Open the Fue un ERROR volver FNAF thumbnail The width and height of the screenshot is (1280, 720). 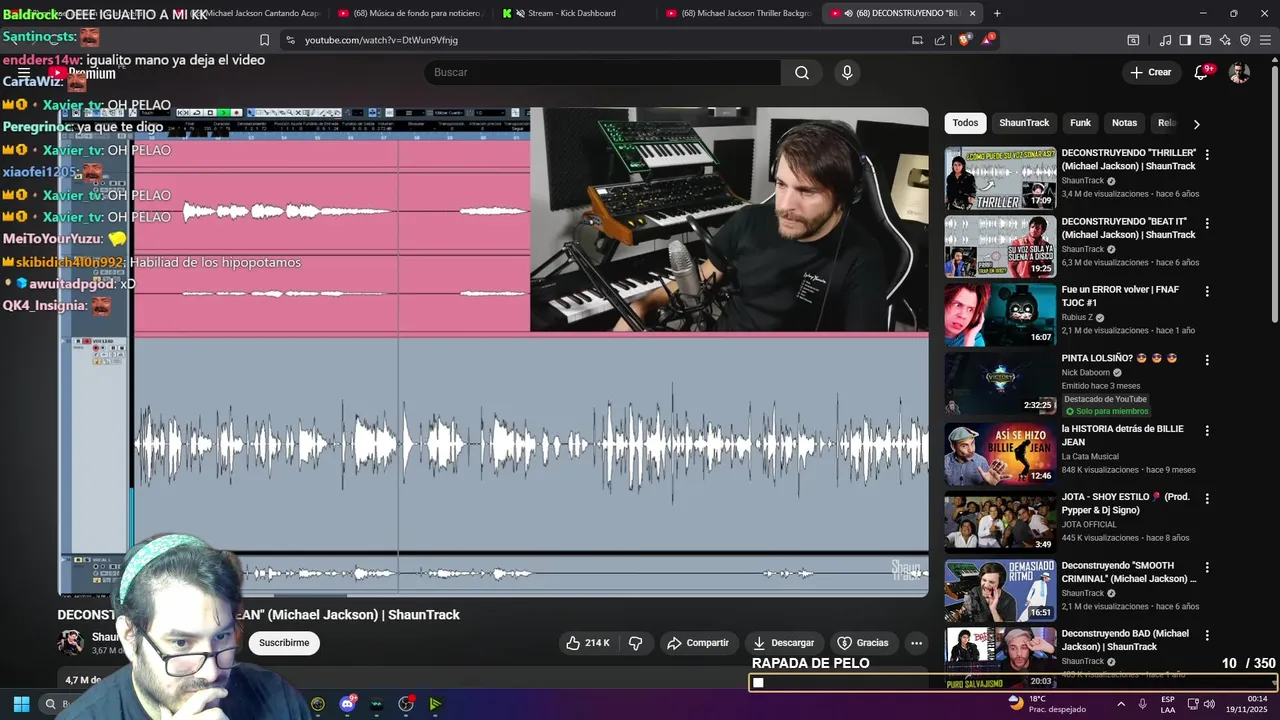click(x=1000, y=314)
